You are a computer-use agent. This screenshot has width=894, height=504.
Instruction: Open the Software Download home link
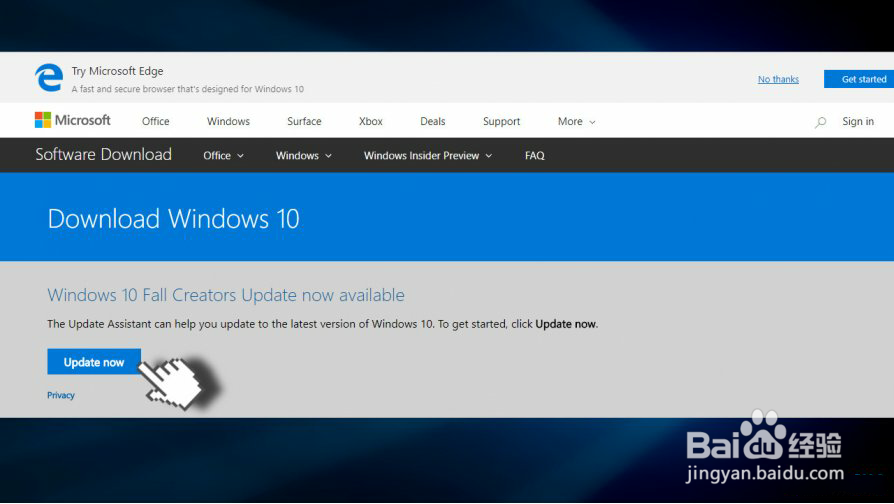tap(103, 155)
